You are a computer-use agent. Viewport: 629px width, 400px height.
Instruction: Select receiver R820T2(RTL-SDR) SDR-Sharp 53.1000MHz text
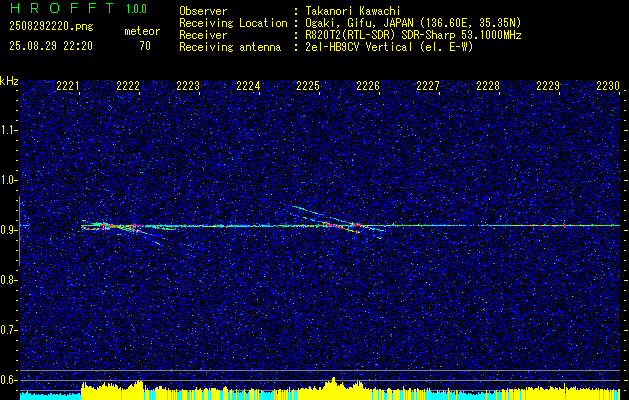(413, 35)
